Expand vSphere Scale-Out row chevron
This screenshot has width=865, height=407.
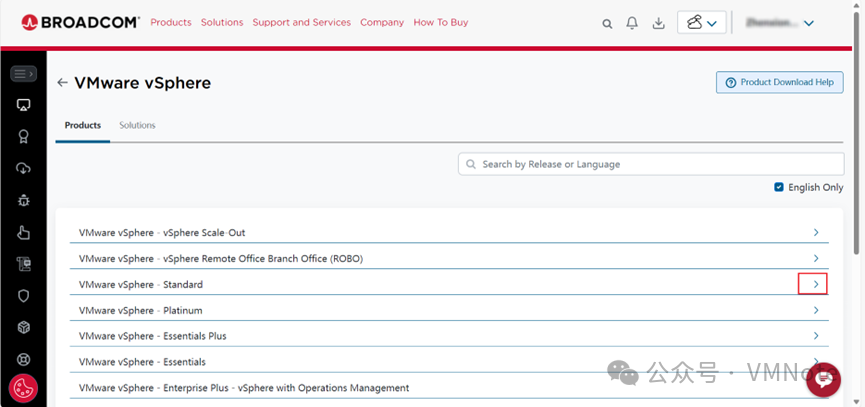tap(815, 233)
